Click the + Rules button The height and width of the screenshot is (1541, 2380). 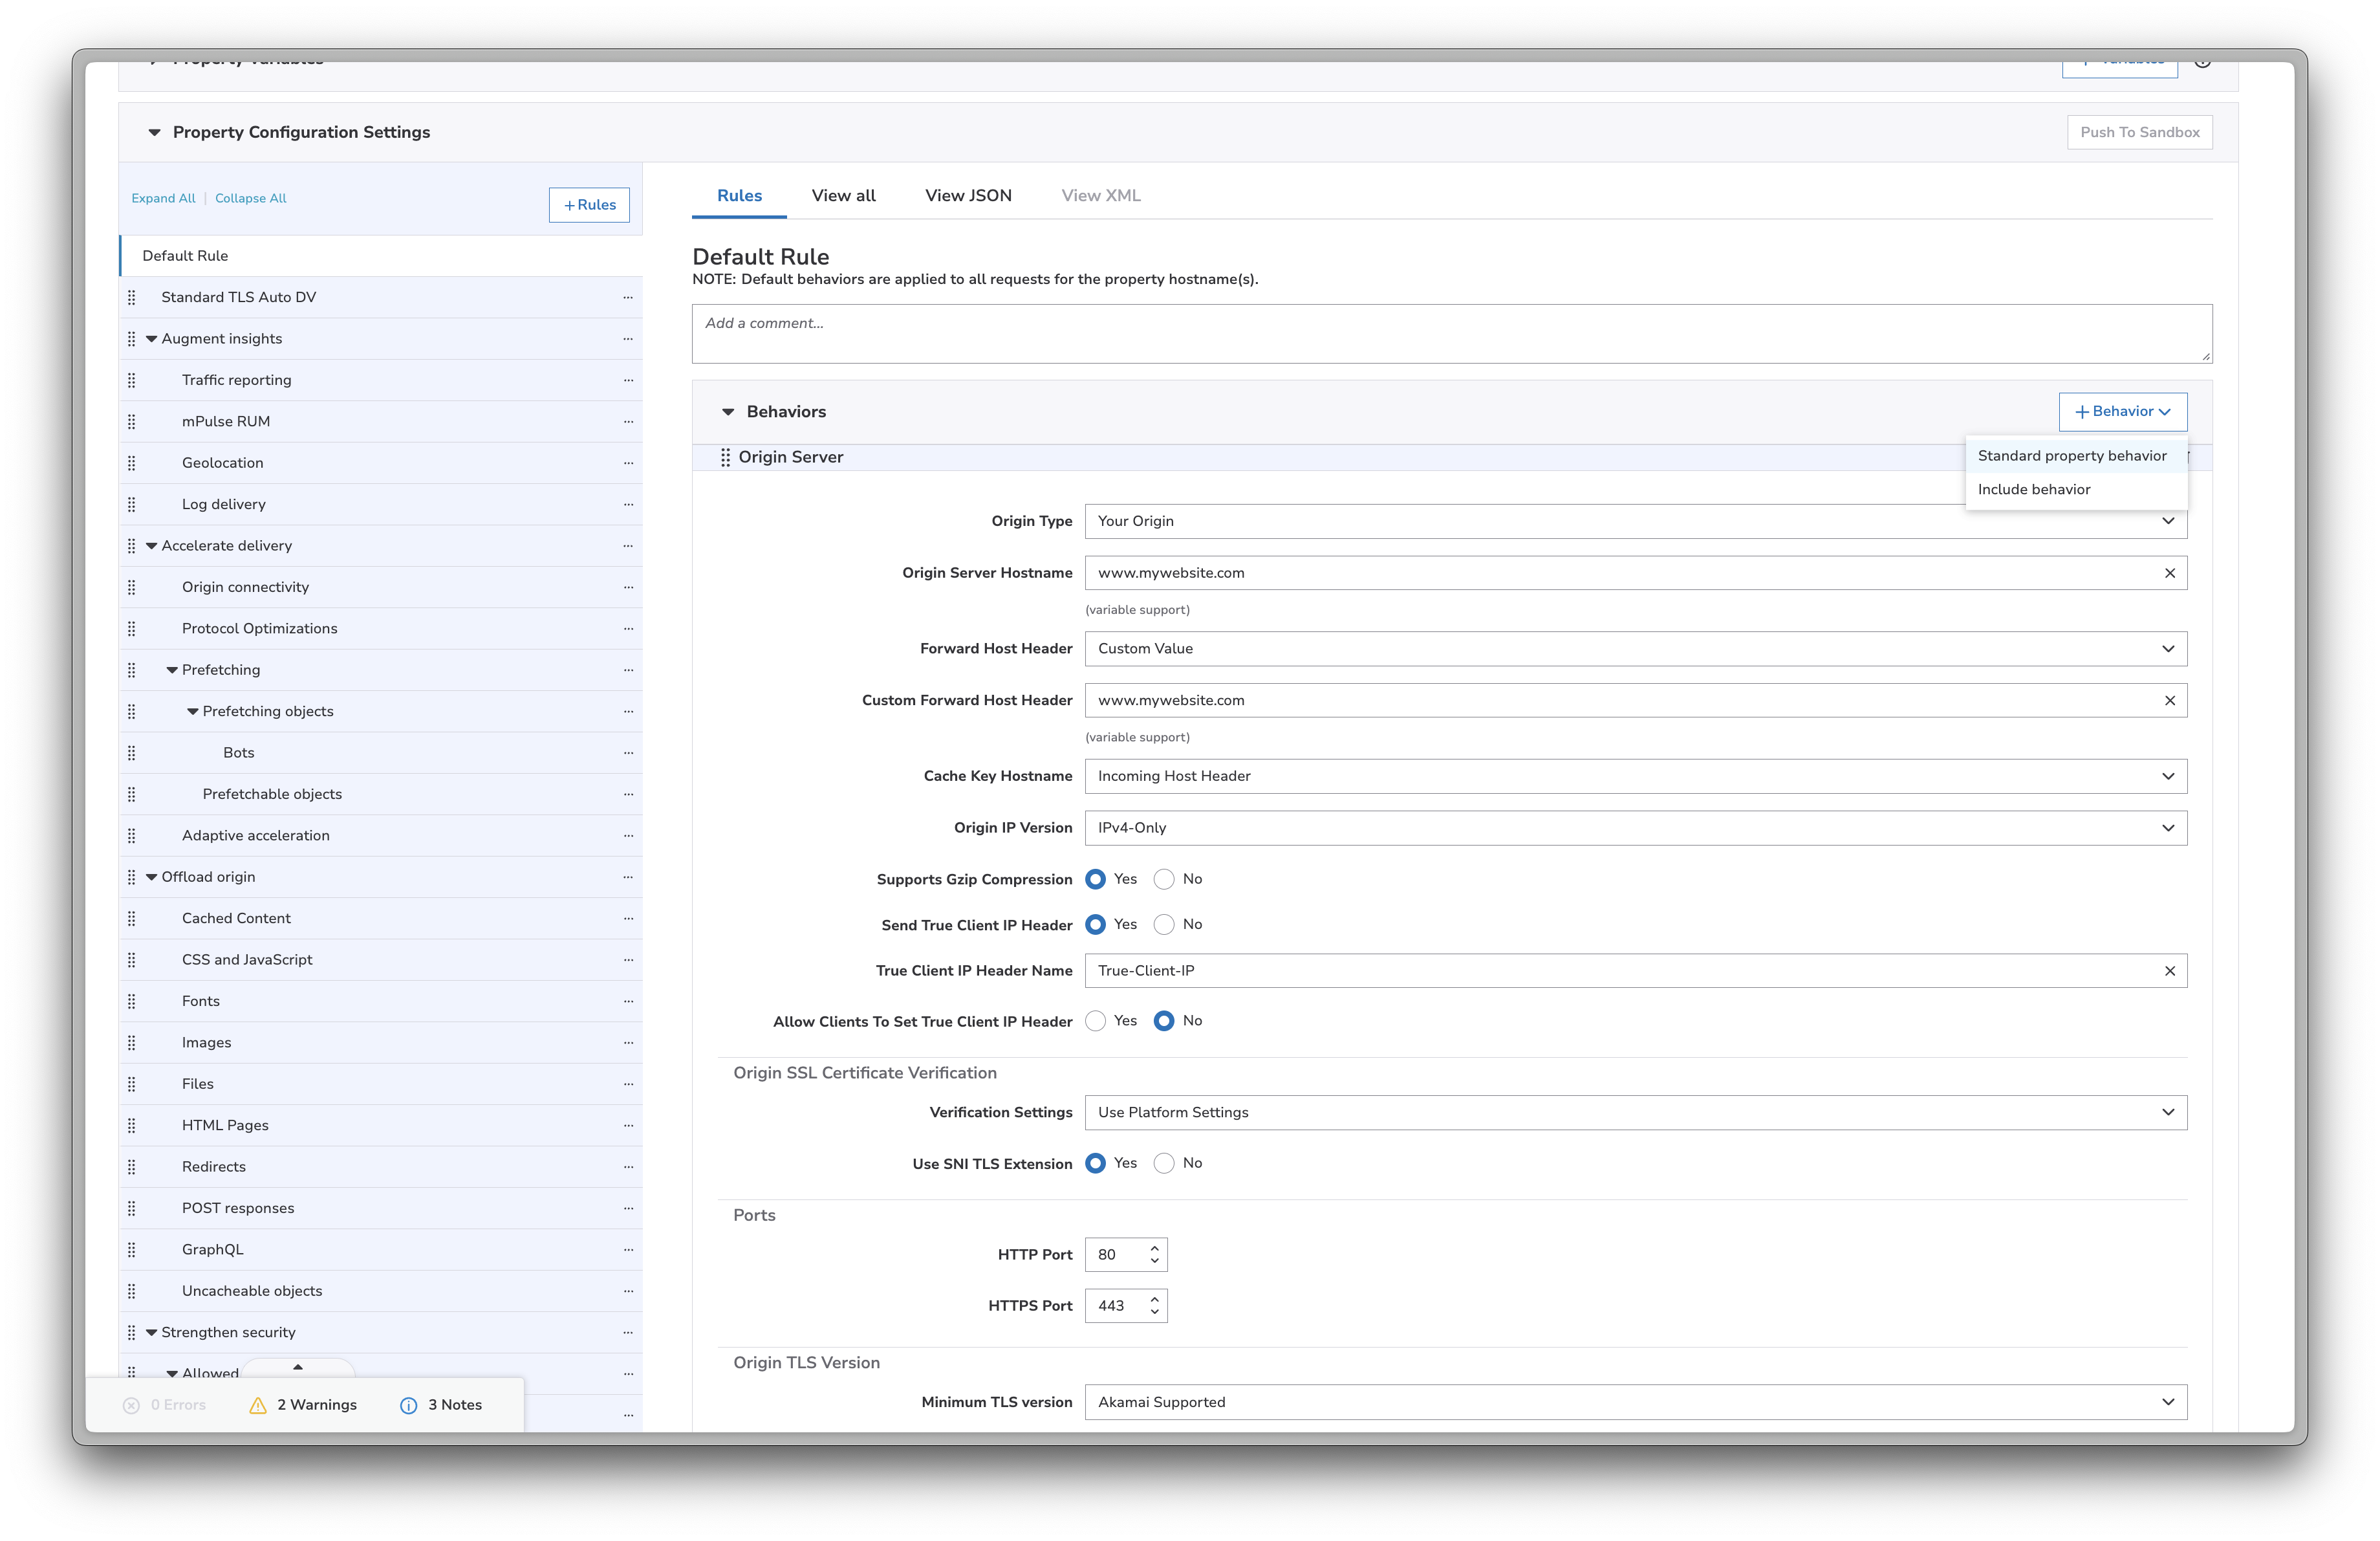tap(589, 205)
